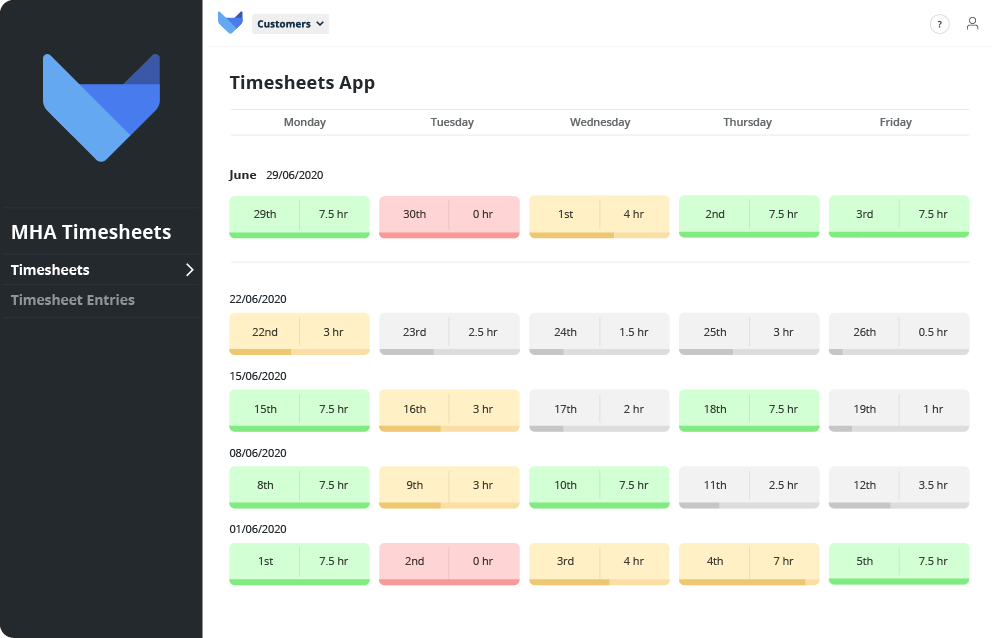This screenshot has width=1000, height=638.
Task: Open the 16th 3 hr entry
Action: [449, 408]
